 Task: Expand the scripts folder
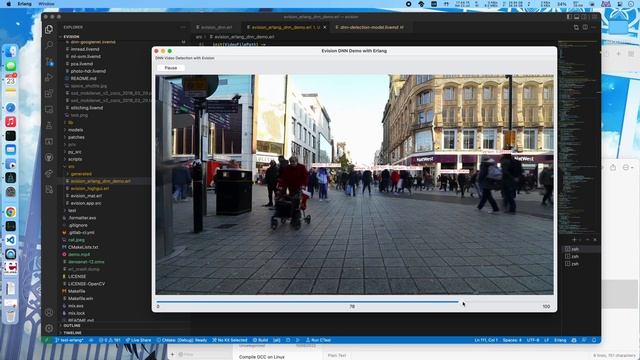tap(75, 159)
